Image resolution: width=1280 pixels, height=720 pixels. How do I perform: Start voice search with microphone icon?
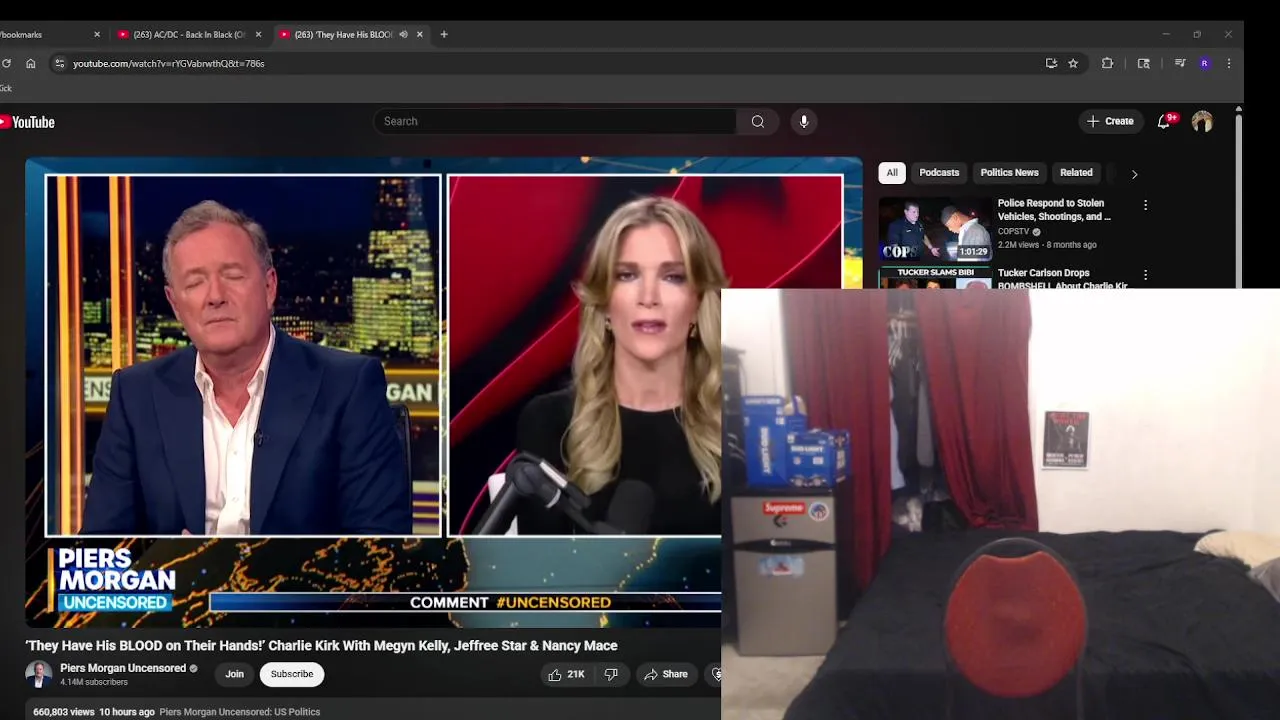(804, 122)
